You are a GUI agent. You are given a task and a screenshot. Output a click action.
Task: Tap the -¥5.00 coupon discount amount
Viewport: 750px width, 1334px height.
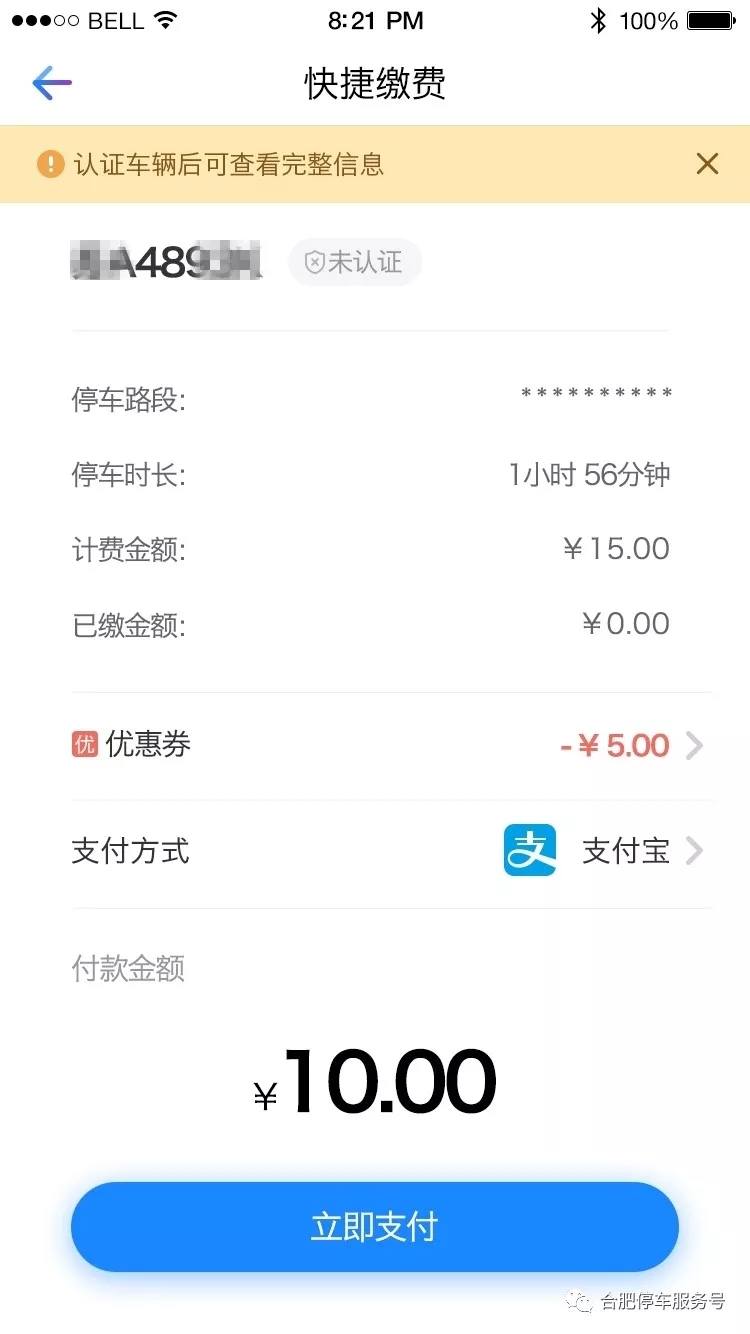pos(615,745)
